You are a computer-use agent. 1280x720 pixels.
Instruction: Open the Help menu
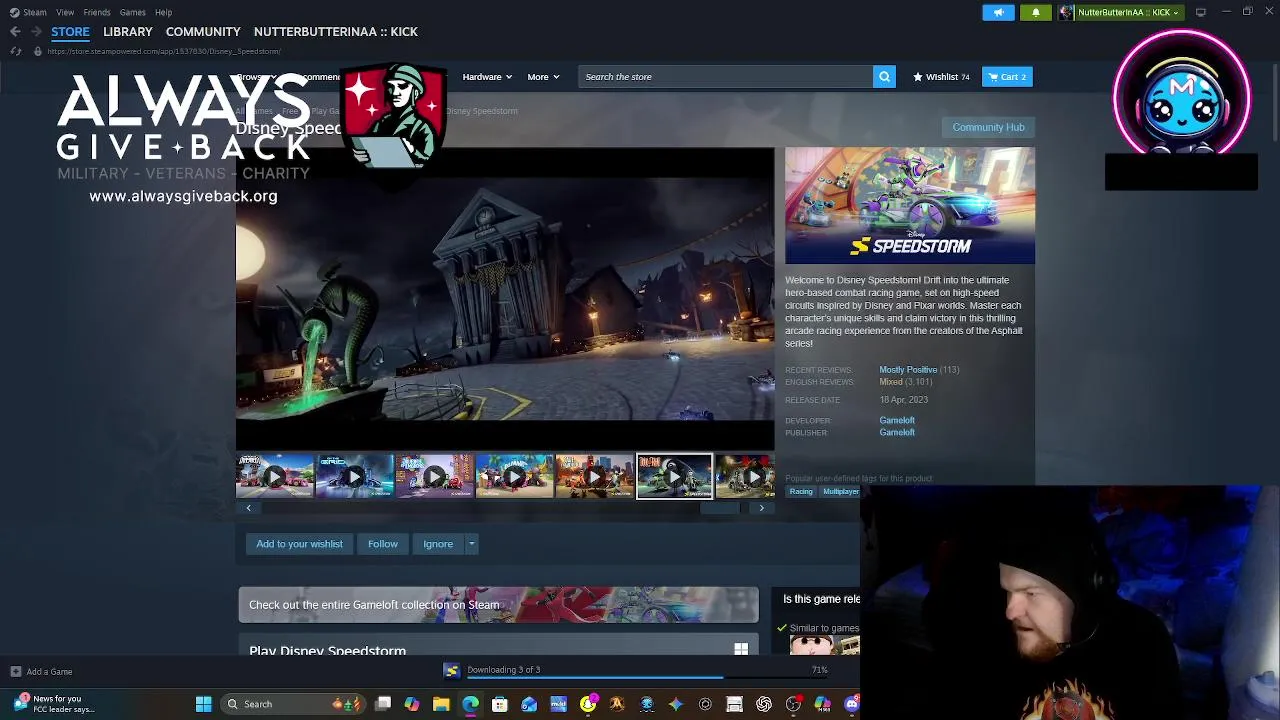point(163,12)
